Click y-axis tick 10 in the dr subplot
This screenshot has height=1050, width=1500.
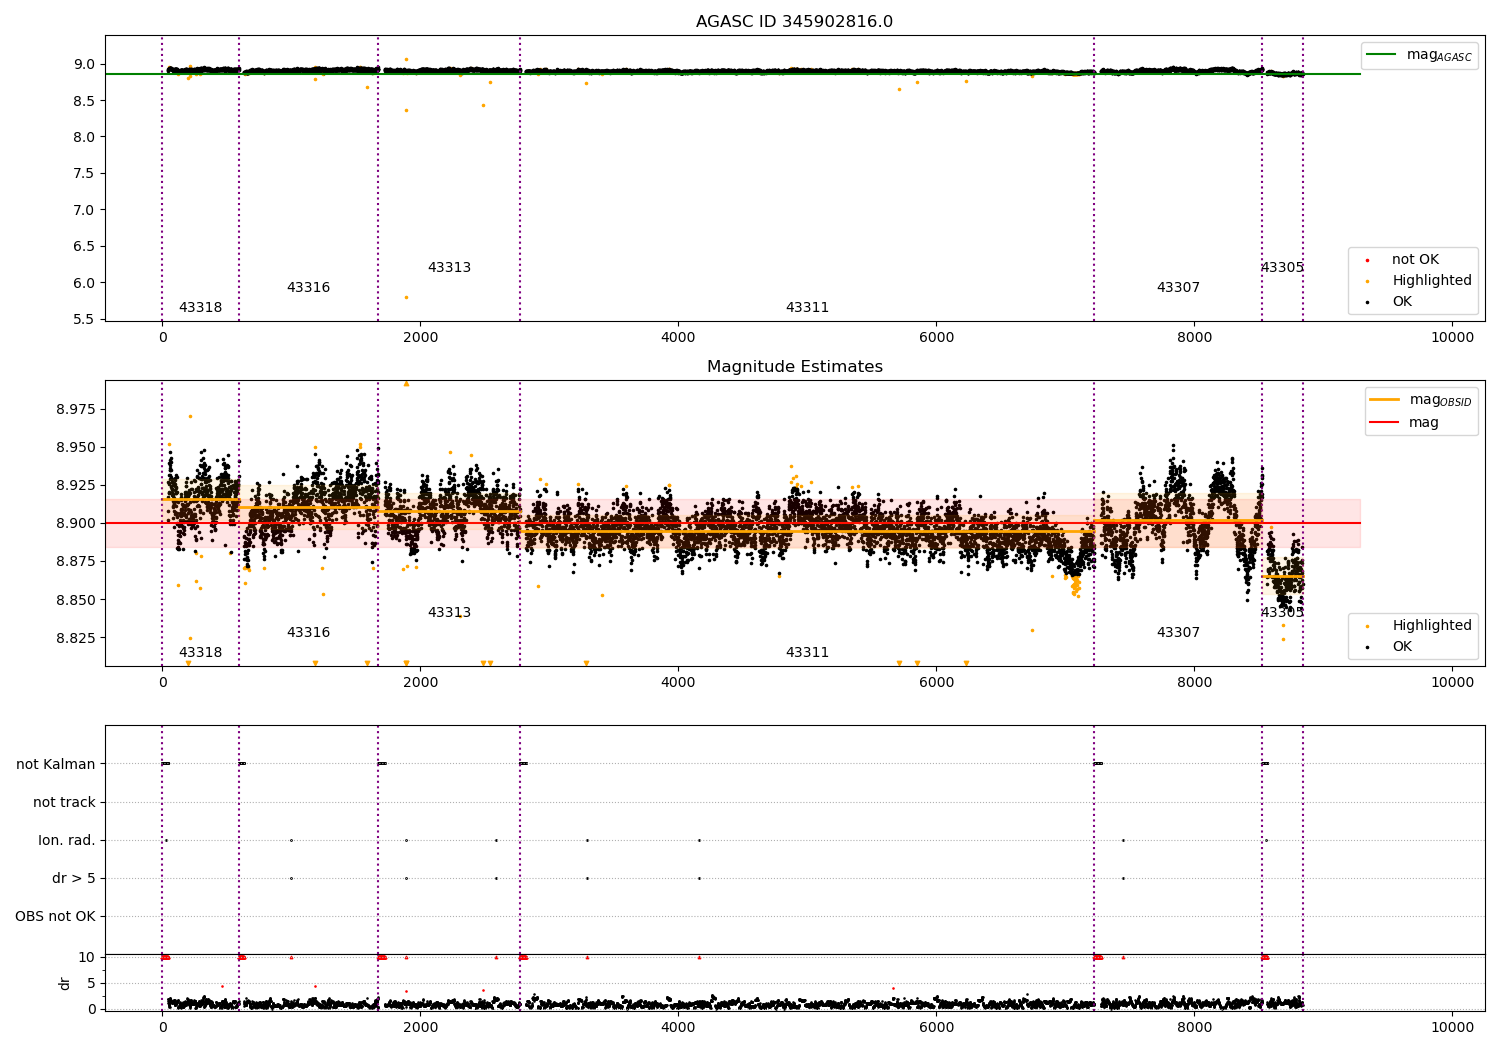coord(89,957)
